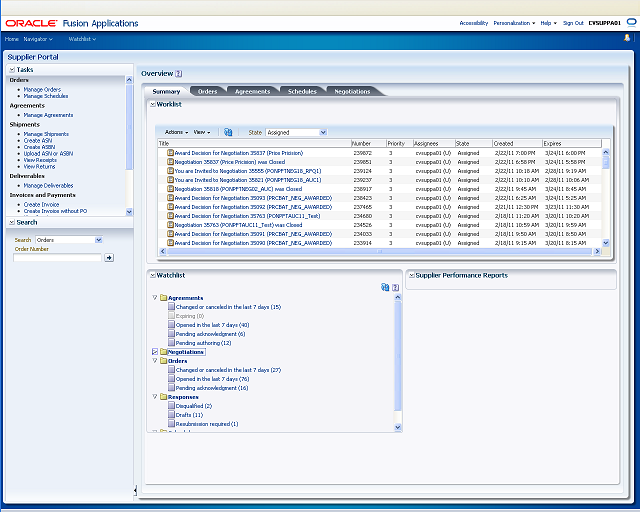This screenshot has height=512, width=640.
Task: Click document icon beside Agreements Pending acknowledgment (6)
Action: (x=171, y=334)
